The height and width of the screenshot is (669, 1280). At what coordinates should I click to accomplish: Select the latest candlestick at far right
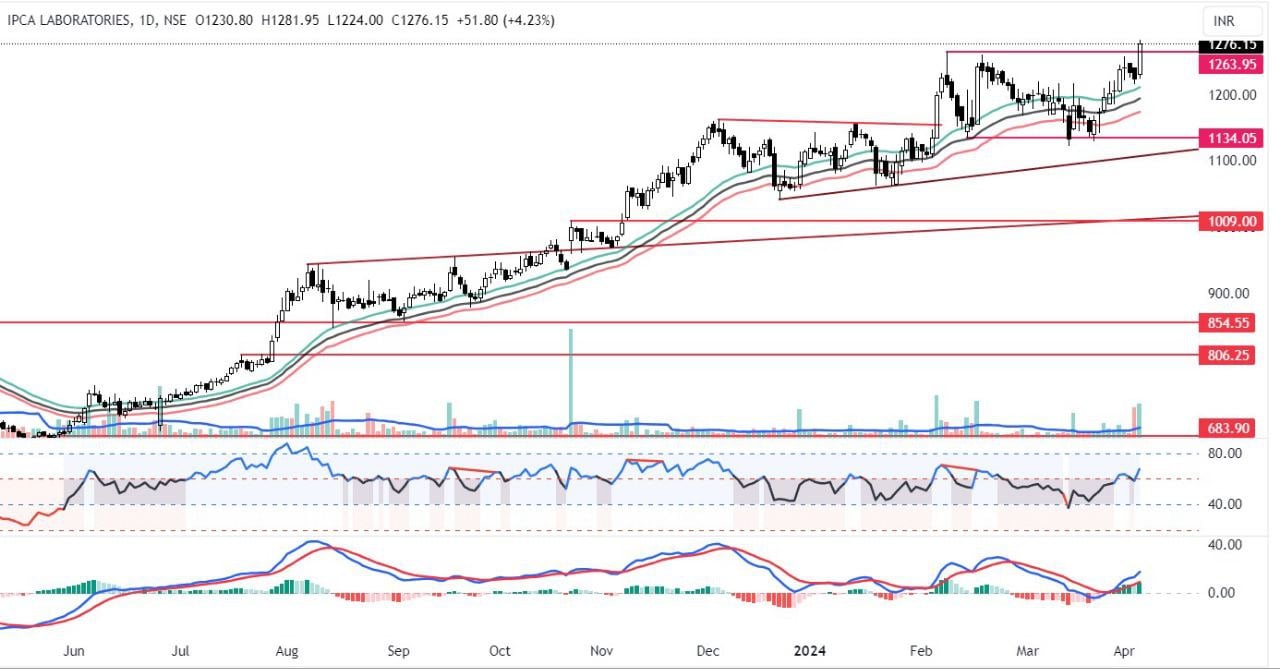point(1142,58)
